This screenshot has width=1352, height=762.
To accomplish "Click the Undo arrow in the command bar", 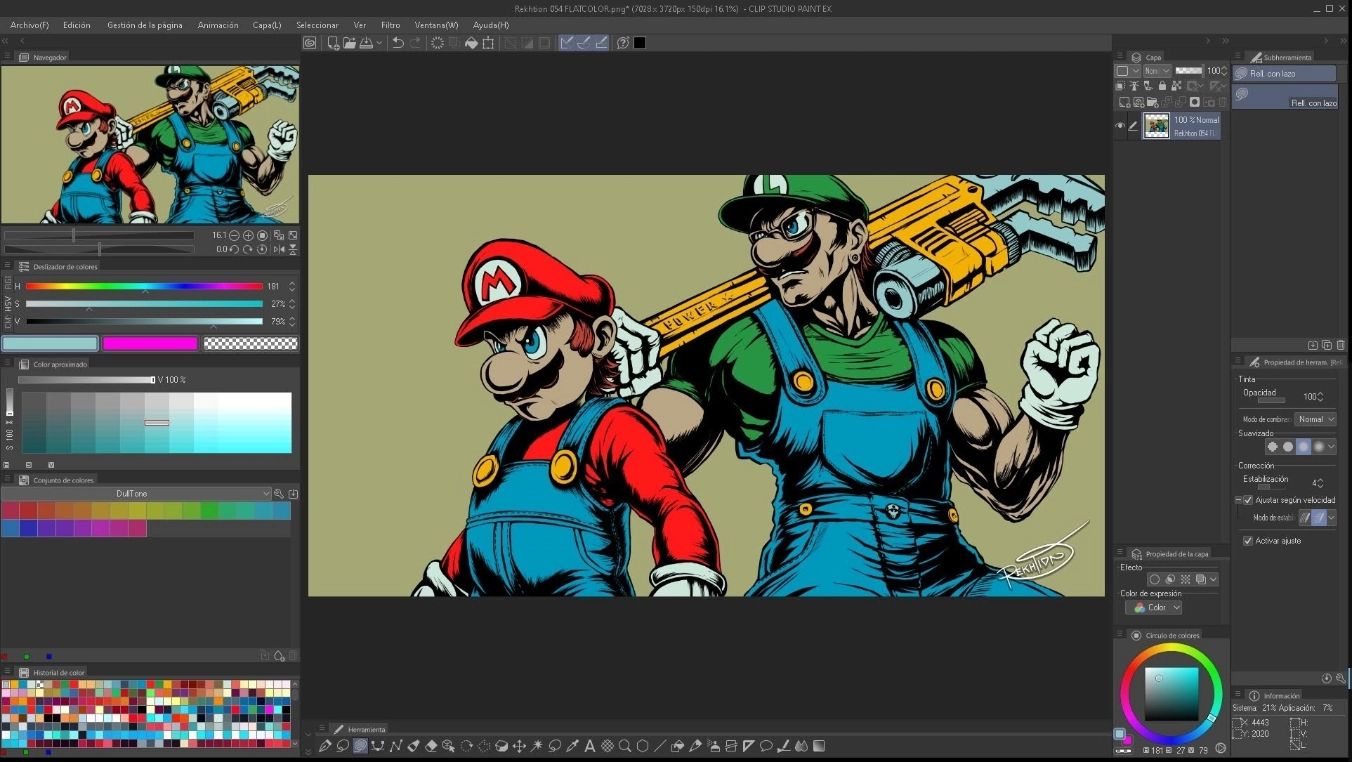I will [x=398, y=43].
